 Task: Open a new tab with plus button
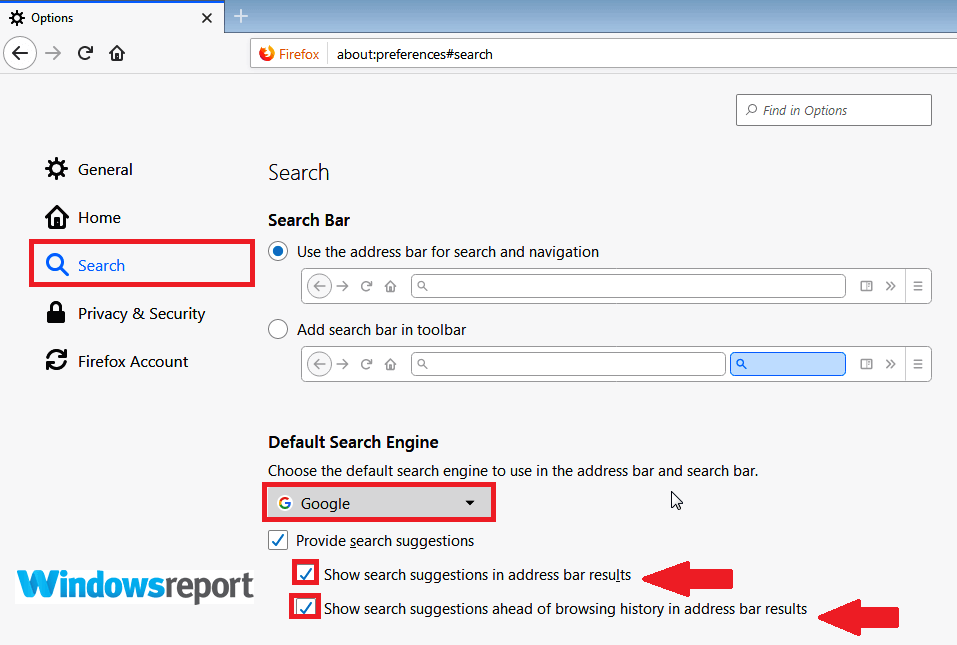241,16
